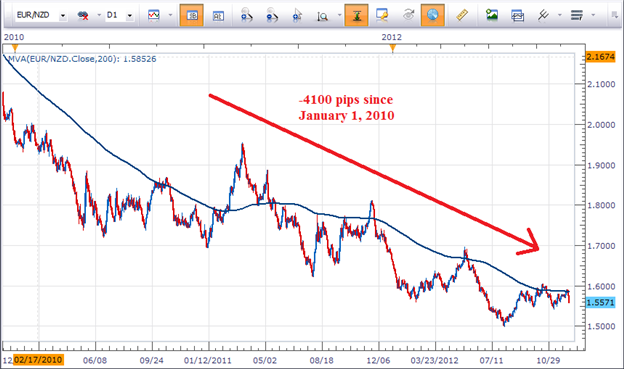Click the 1.5571 current price label

point(601,303)
